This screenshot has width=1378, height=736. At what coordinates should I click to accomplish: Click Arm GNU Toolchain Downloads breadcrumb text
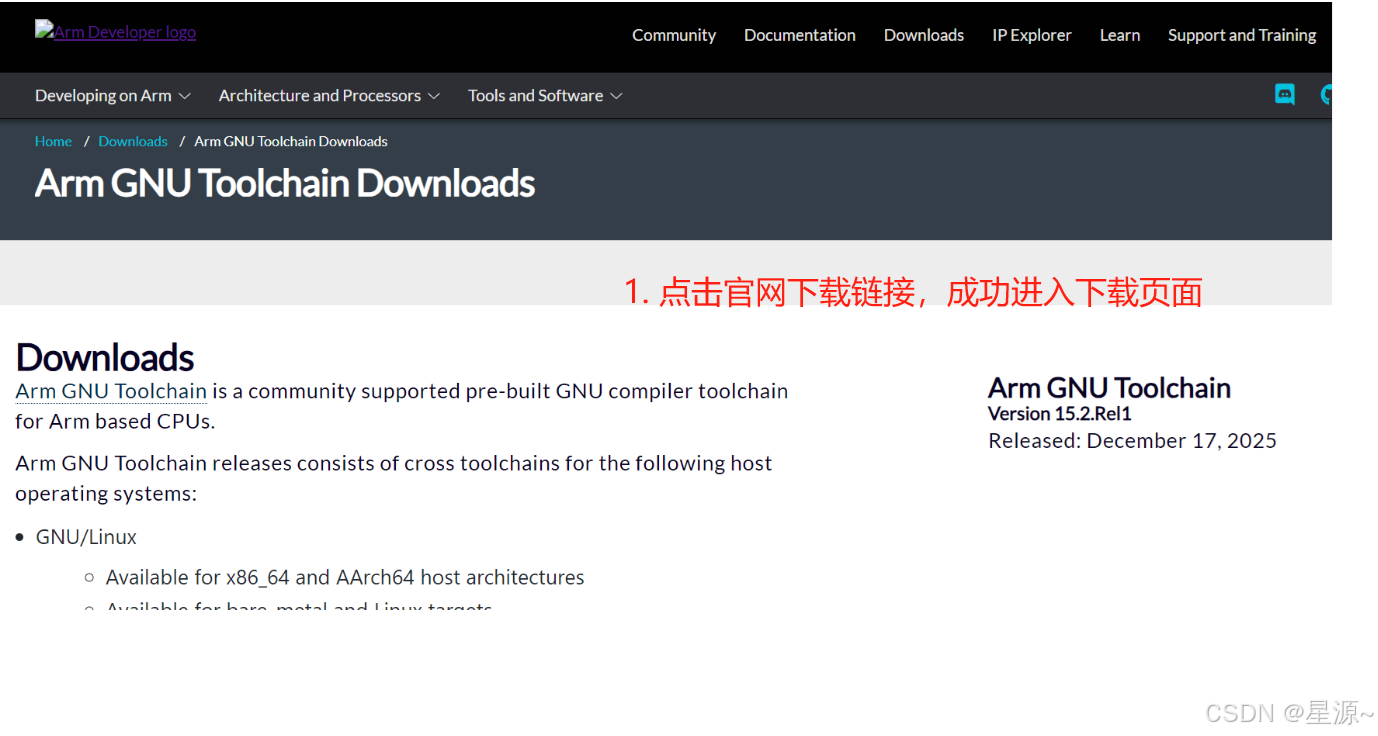point(291,141)
